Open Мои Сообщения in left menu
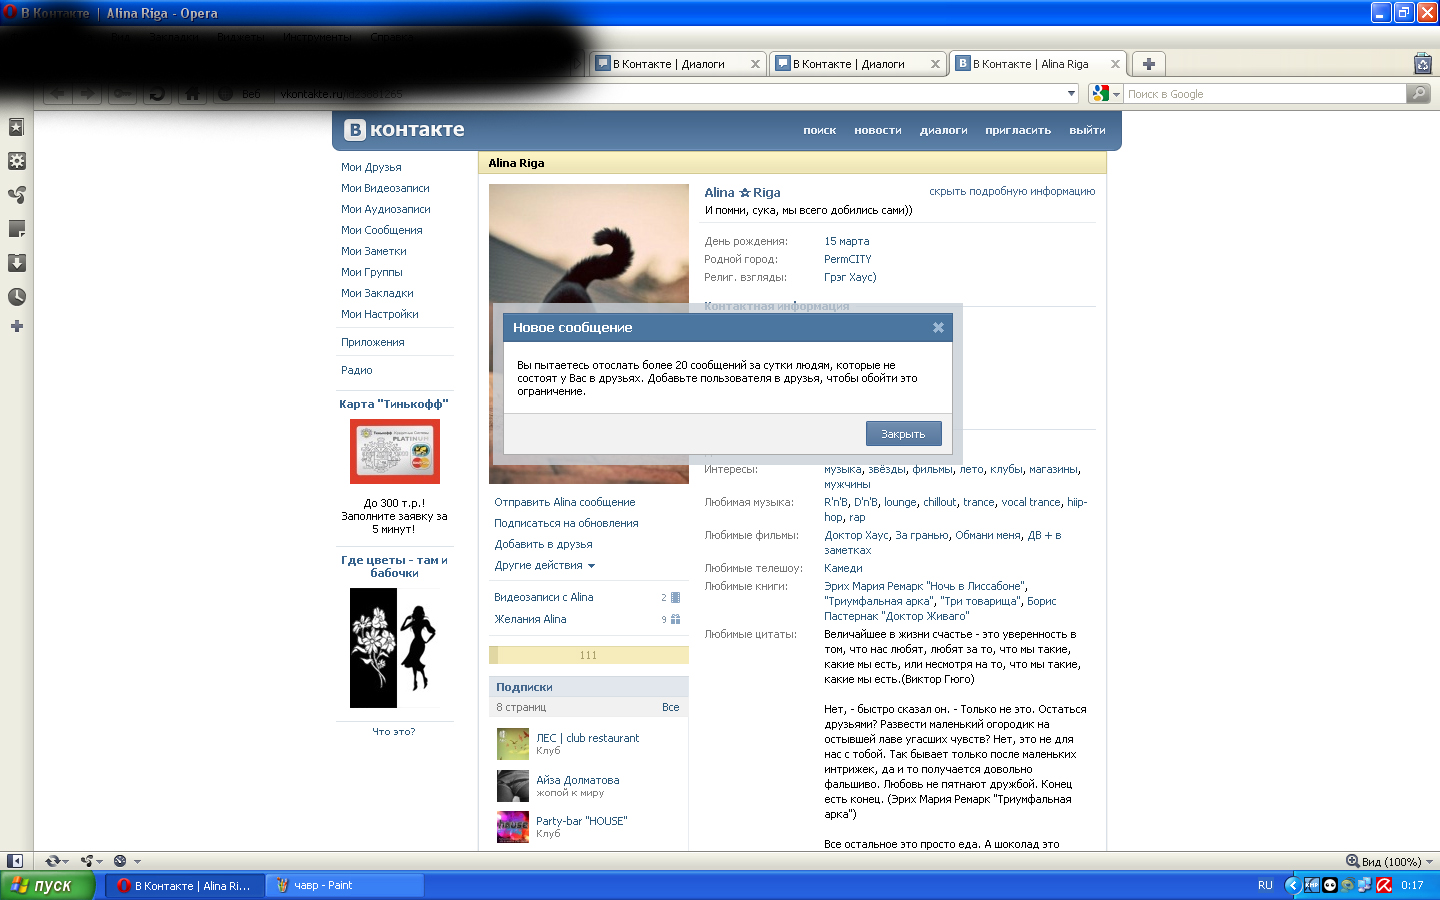1440x900 pixels. 381,230
